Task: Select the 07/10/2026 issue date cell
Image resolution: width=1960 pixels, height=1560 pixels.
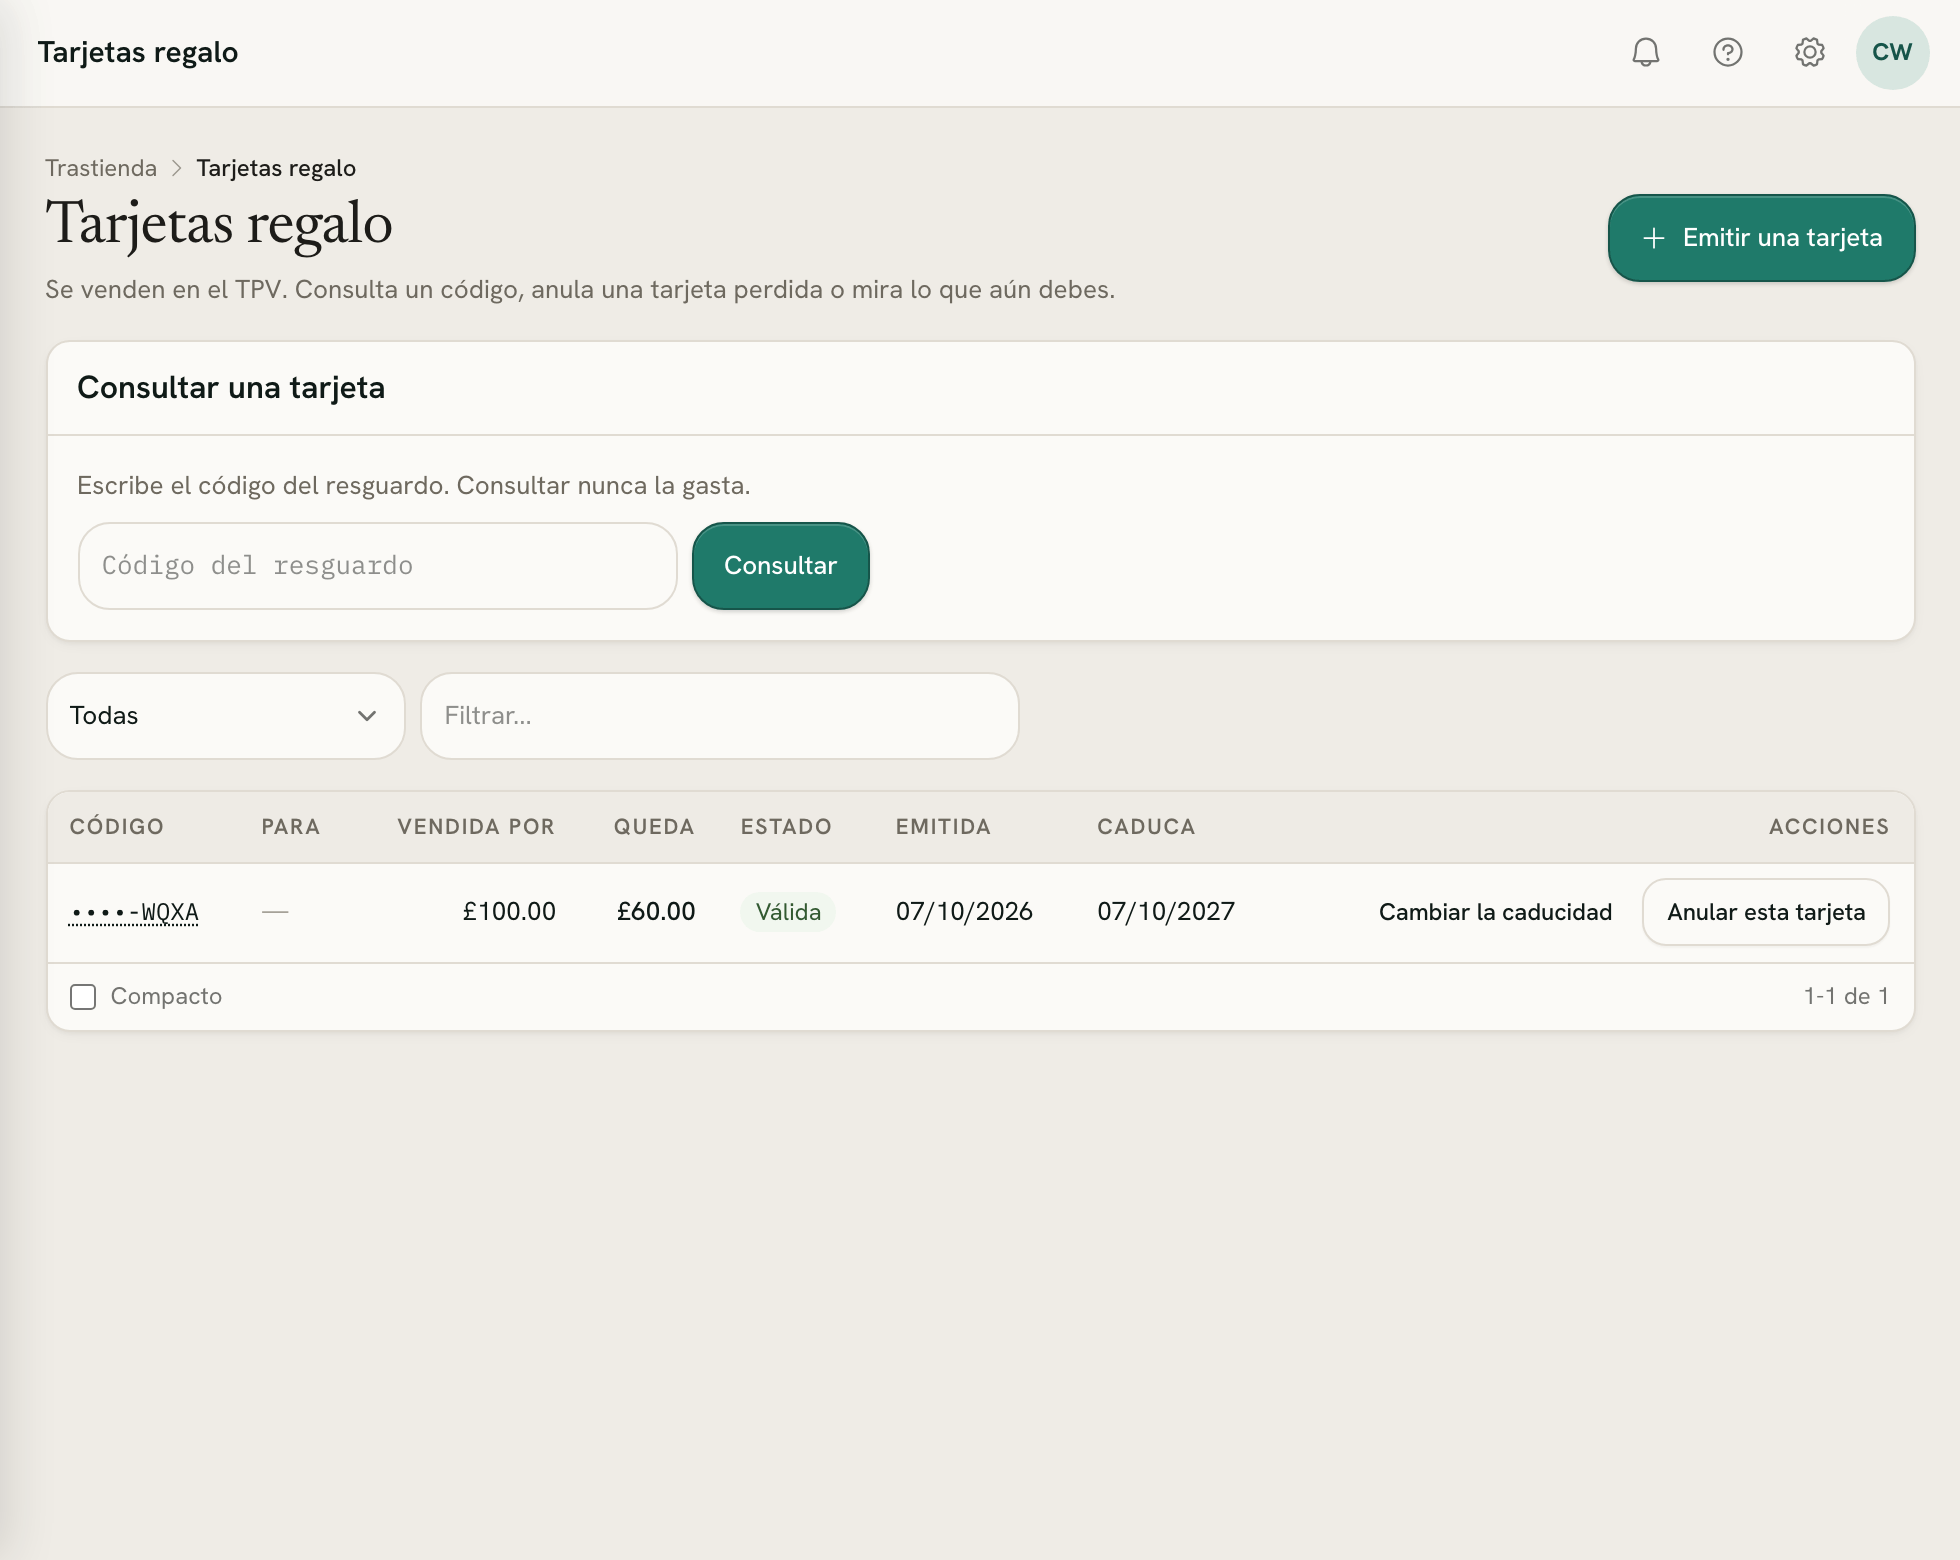Action: point(964,912)
